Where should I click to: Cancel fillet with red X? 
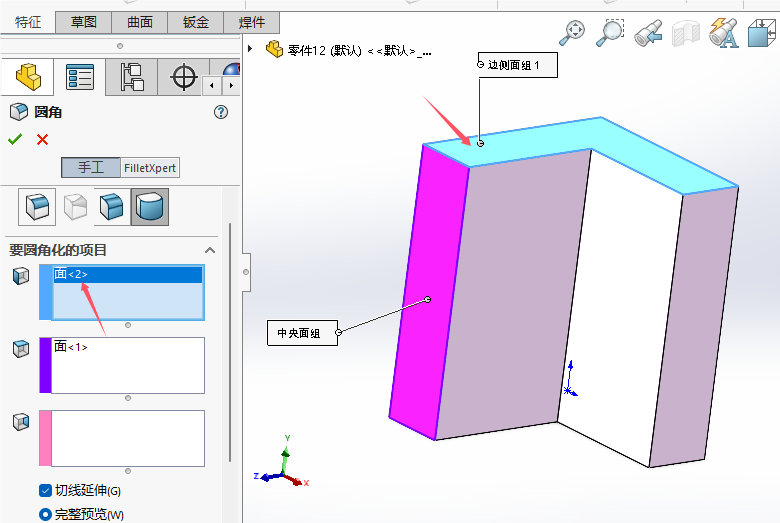pyautogui.click(x=42, y=139)
